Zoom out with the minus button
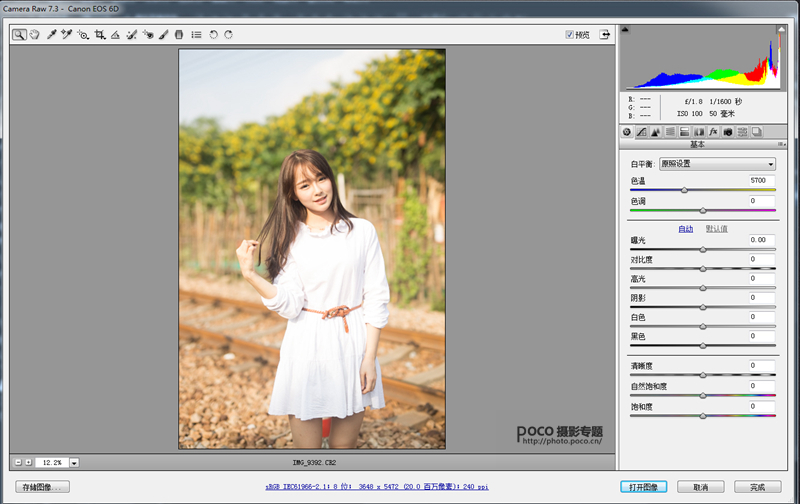Viewport: 800px width, 504px height. pos(18,462)
